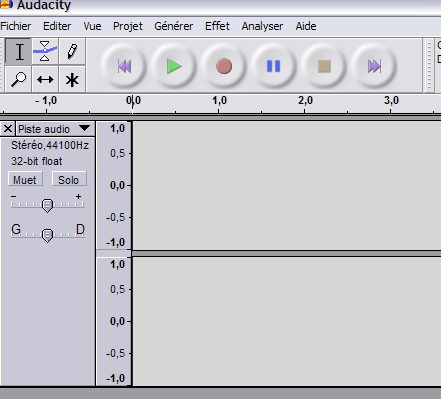Open the Piste audio track dropdown menu
This screenshot has width=441, height=399.
pos(55,129)
